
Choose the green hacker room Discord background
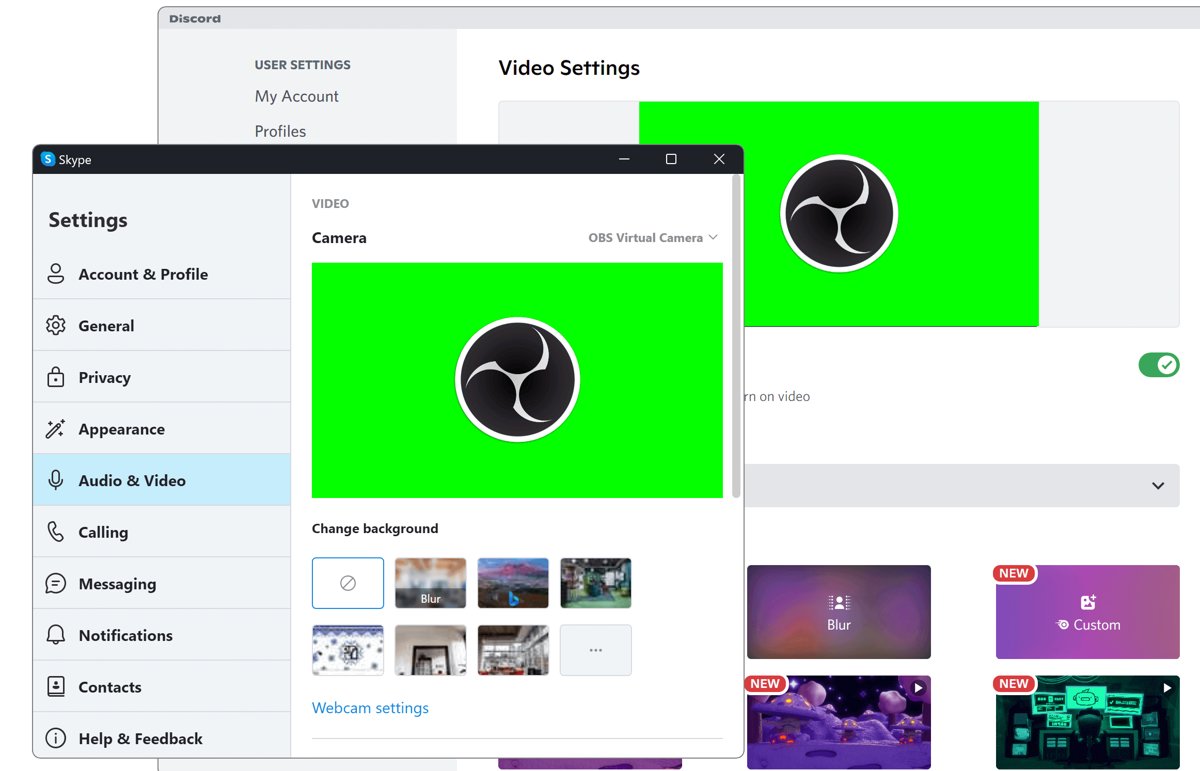pyautogui.click(x=1088, y=722)
